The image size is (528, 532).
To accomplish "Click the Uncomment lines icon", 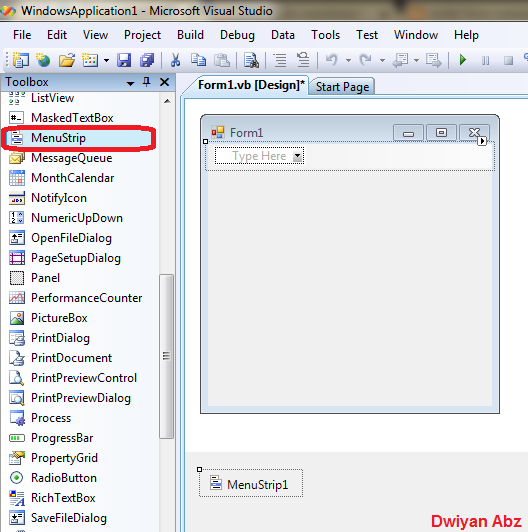I will (x=303, y=60).
